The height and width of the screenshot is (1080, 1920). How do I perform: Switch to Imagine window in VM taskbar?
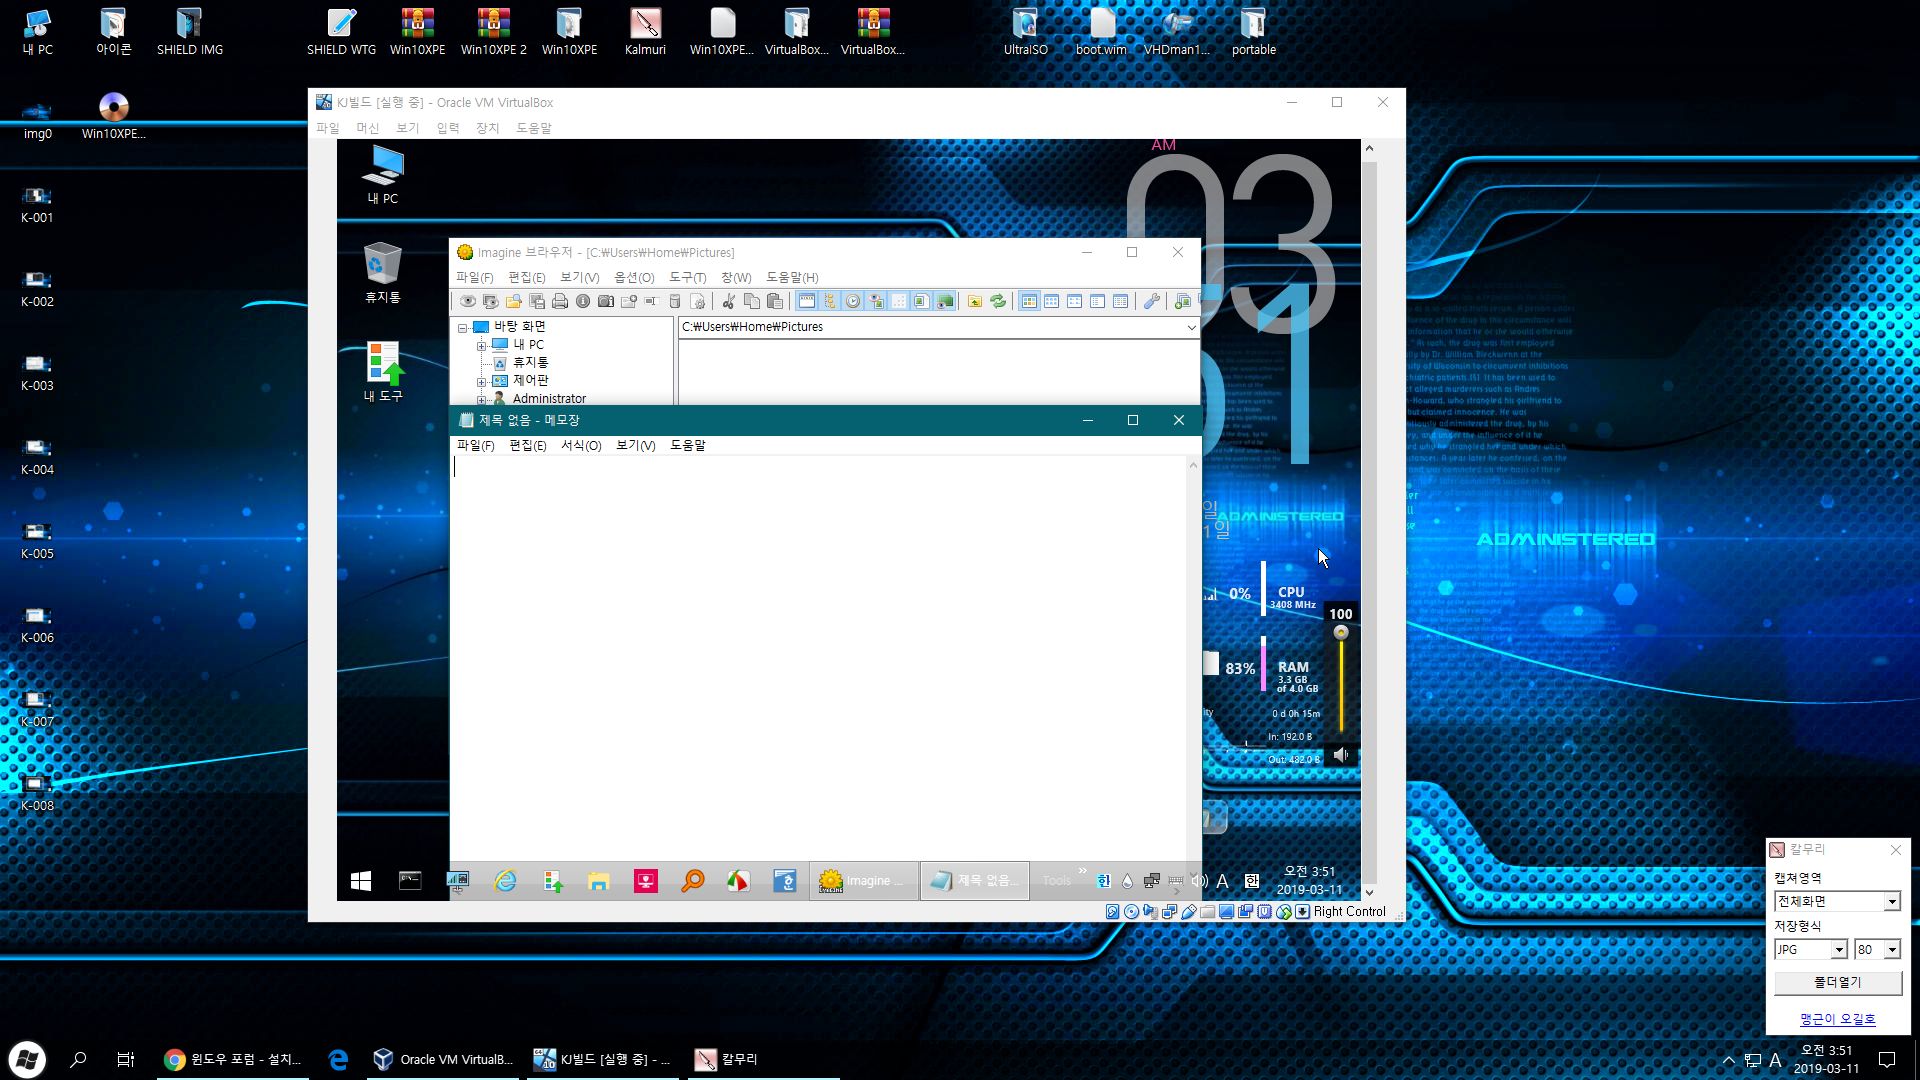864,881
